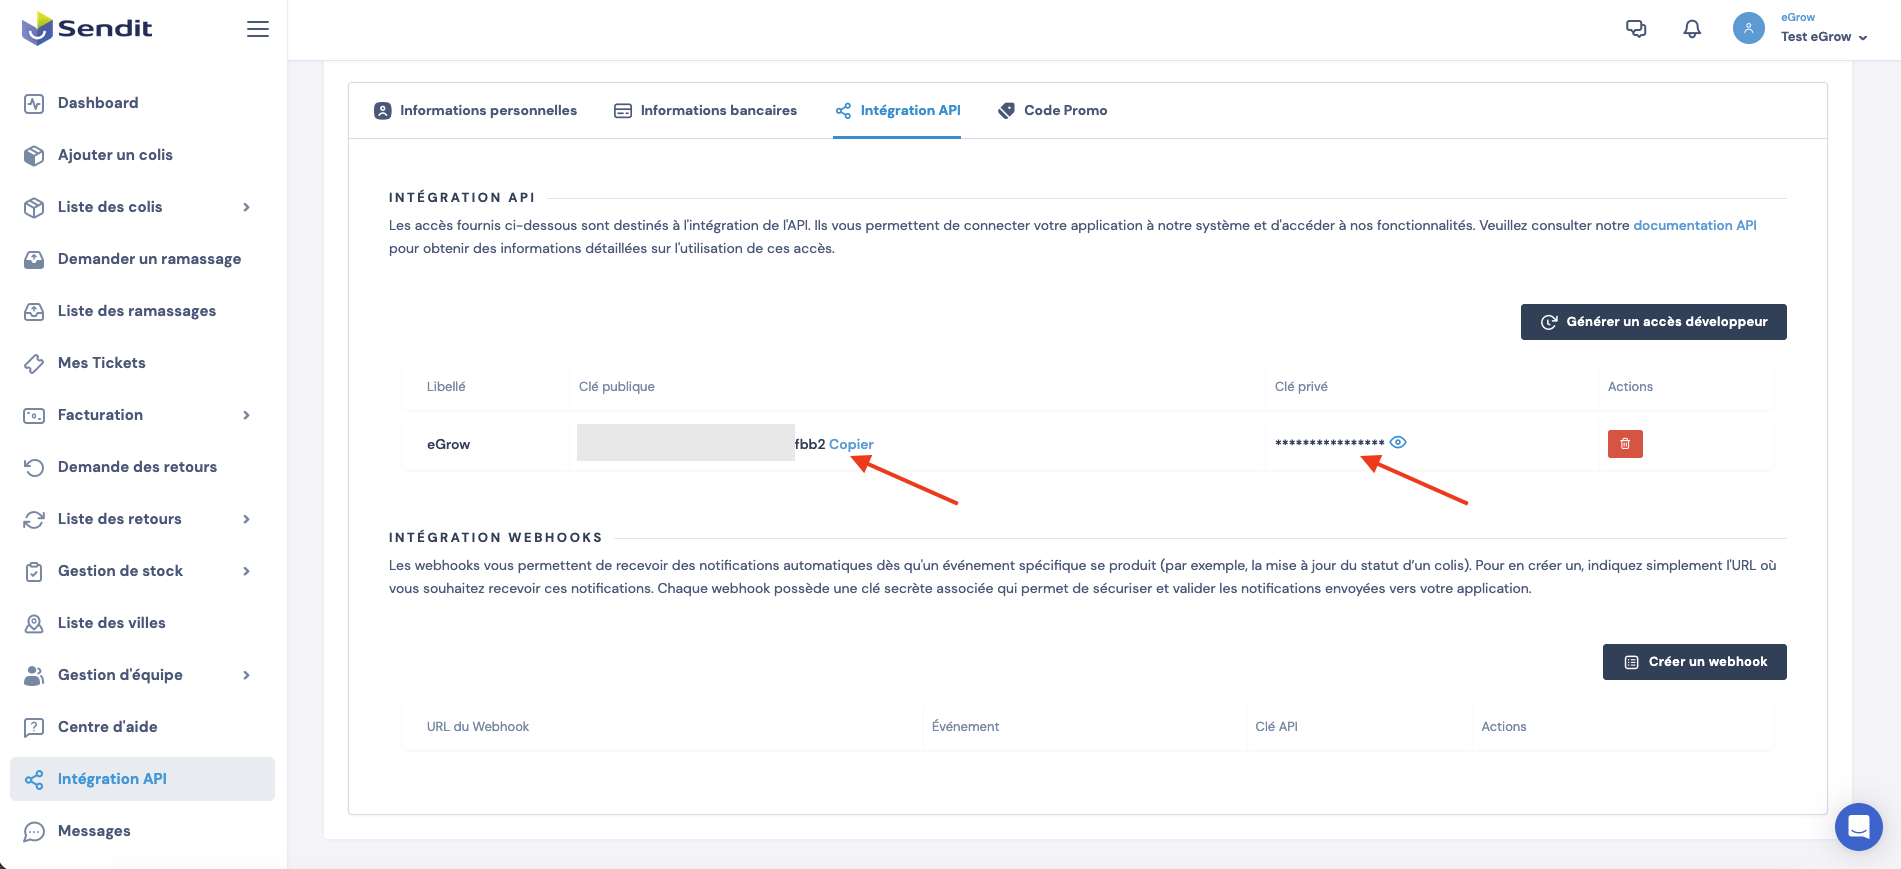Click the Gestion d'équipe people icon
This screenshot has width=1901, height=869.
(34, 675)
